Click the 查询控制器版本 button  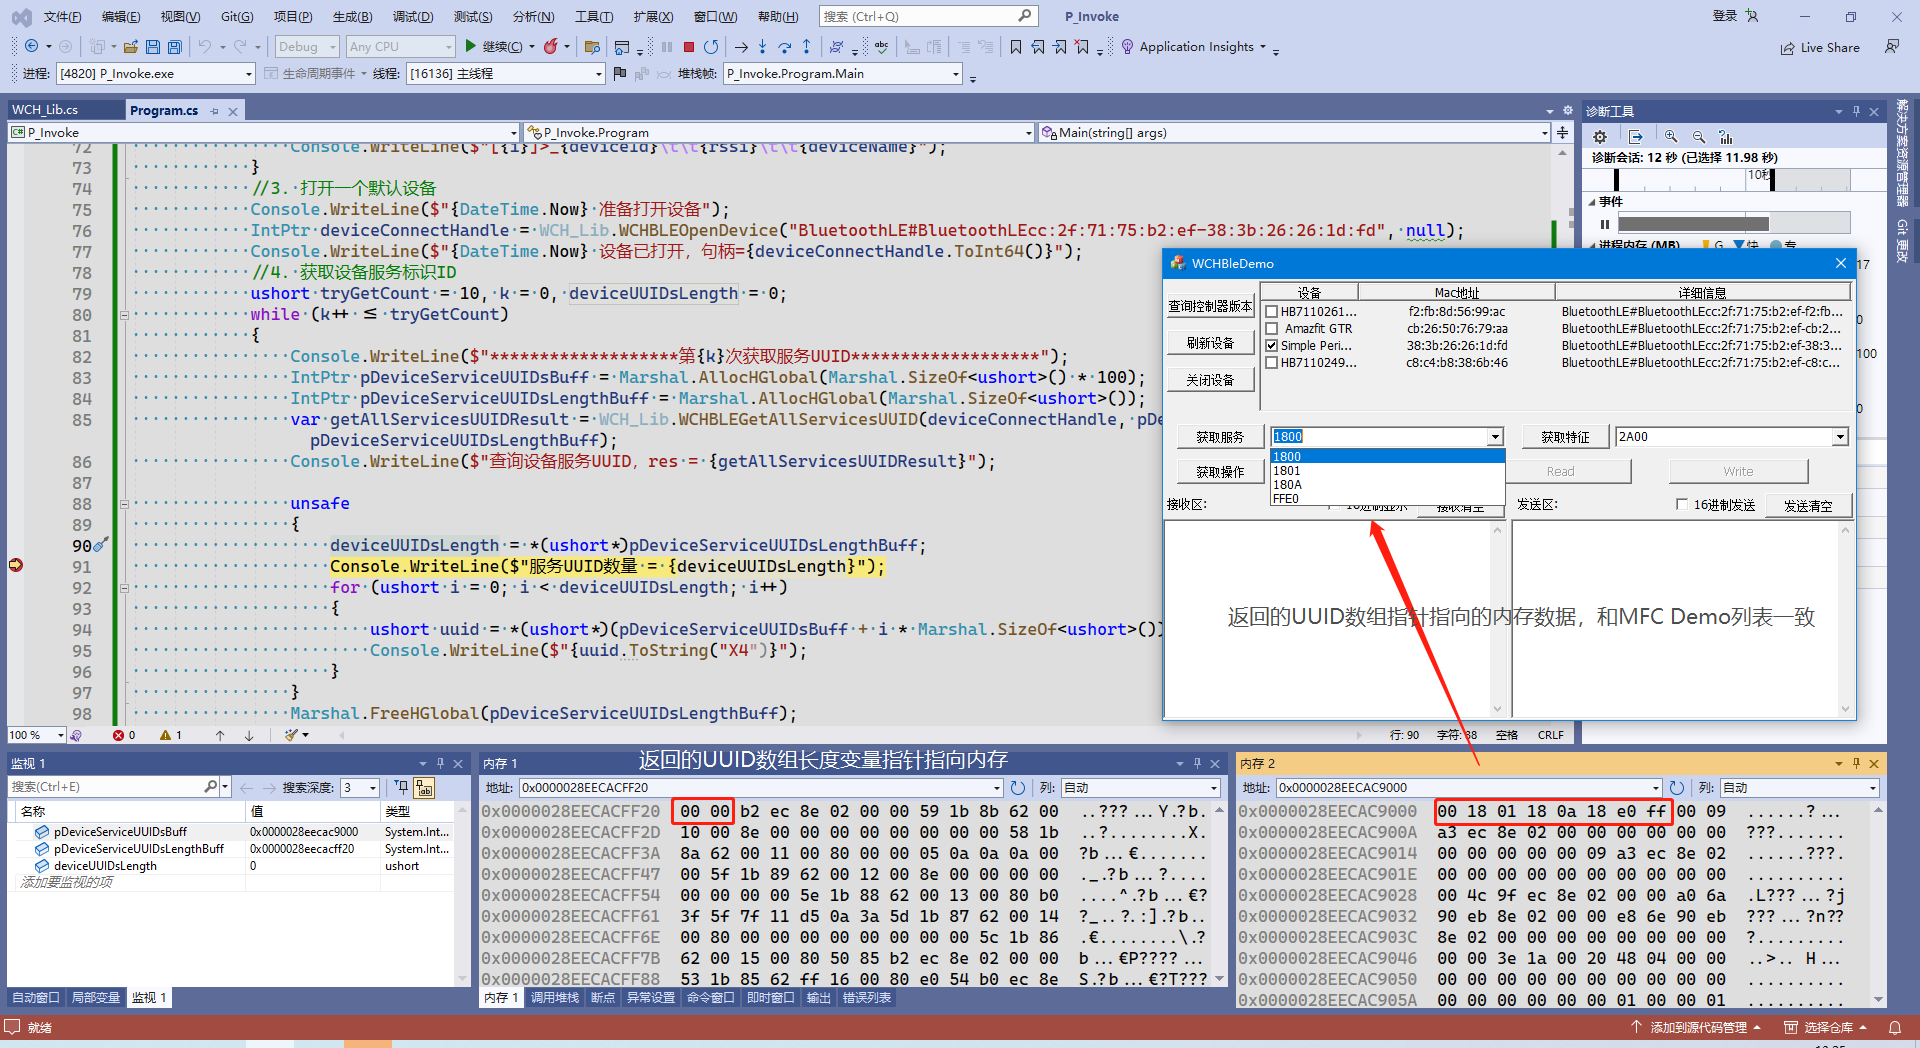pos(1210,307)
